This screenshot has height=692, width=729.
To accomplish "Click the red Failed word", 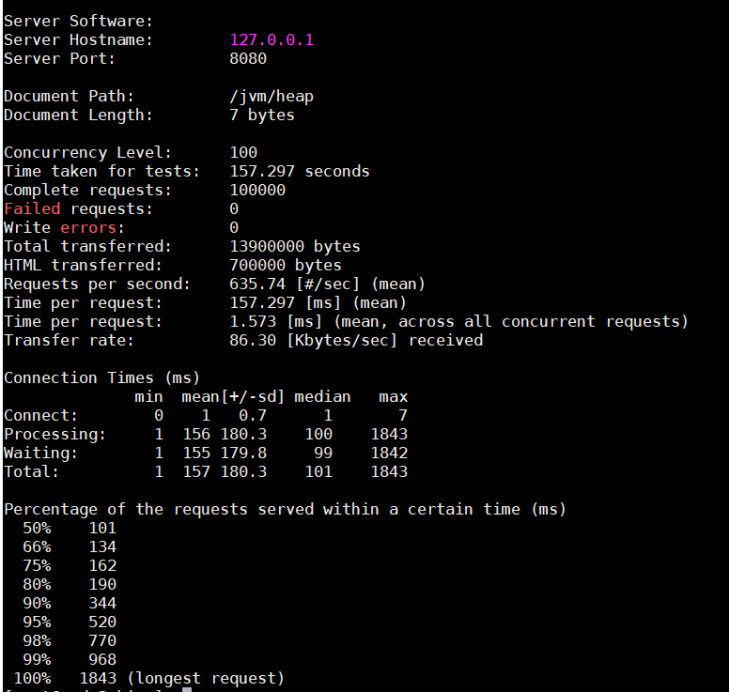I will point(33,209).
